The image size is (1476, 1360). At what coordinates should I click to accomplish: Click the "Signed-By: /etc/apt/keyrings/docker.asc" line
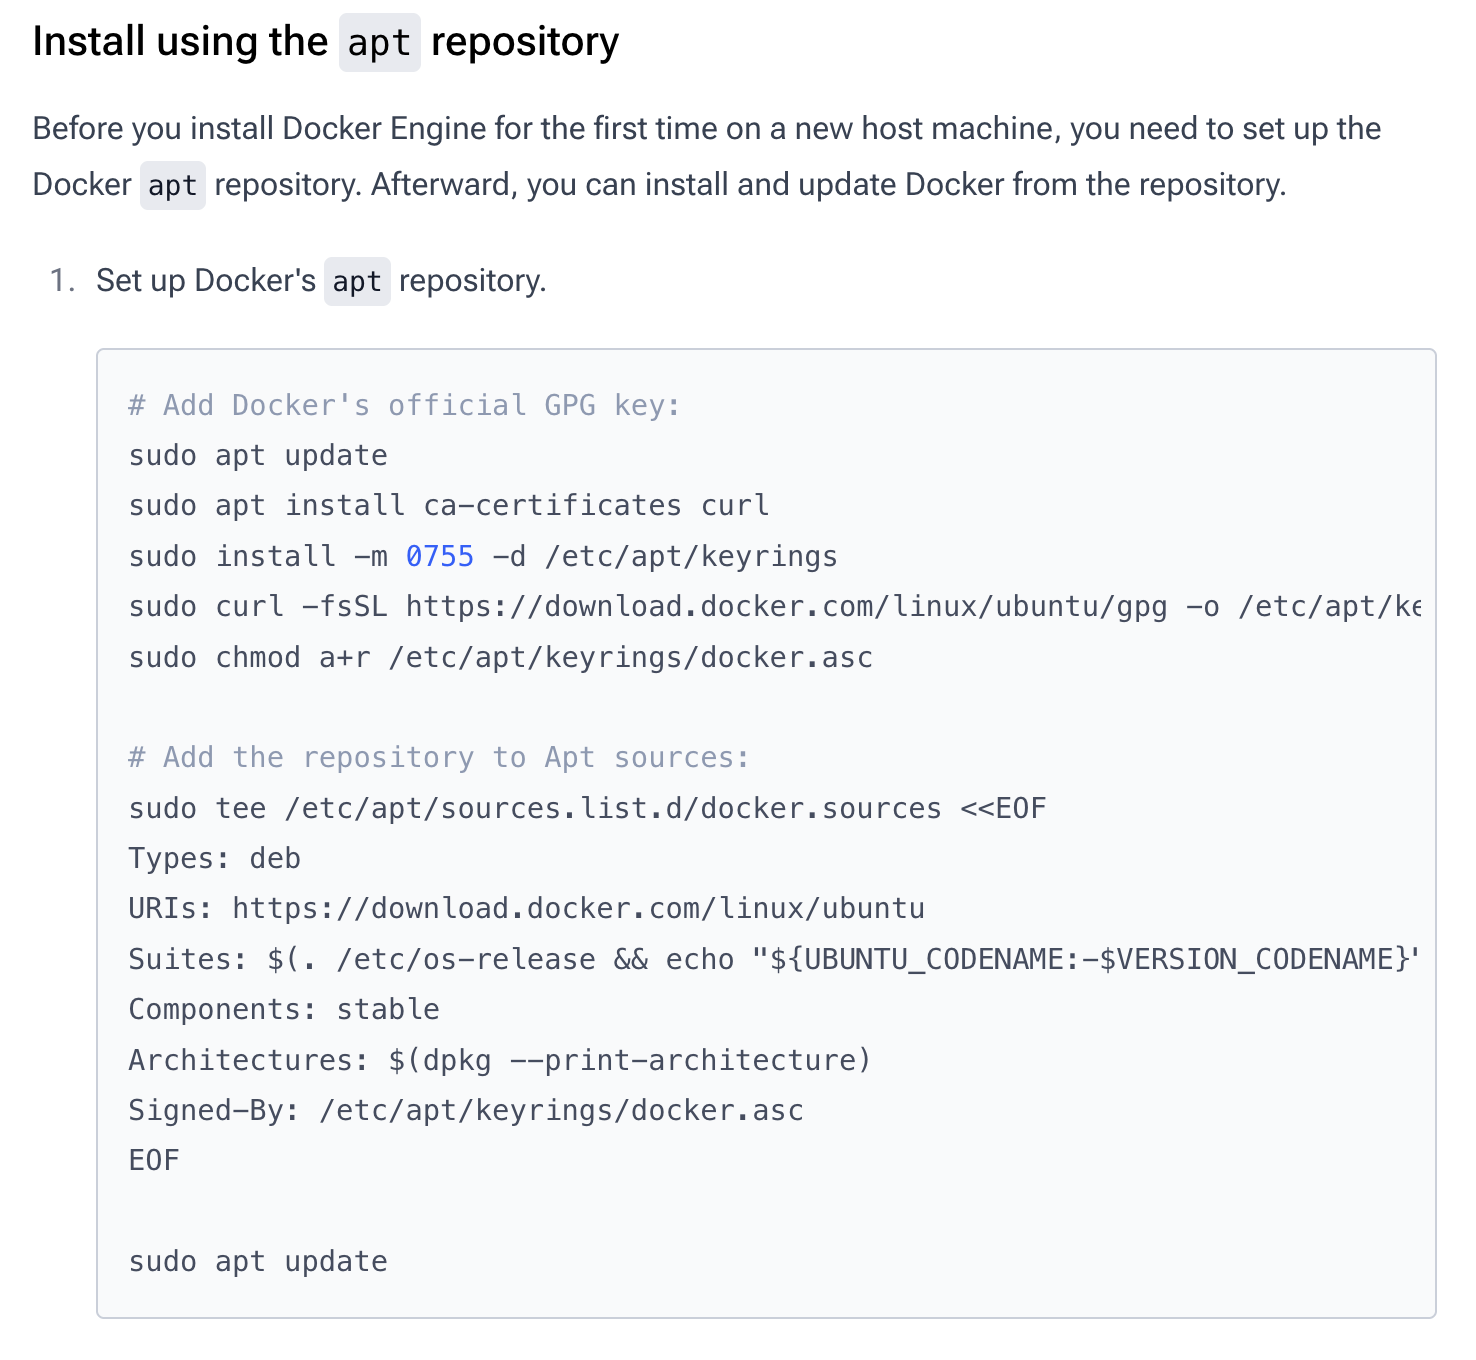pyautogui.click(x=466, y=1110)
